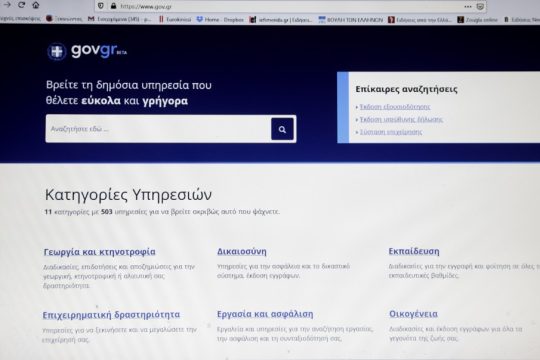The height and width of the screenshot is (360, 540).
Task: Submit search with the magnifier button
Action: (282, 129)
